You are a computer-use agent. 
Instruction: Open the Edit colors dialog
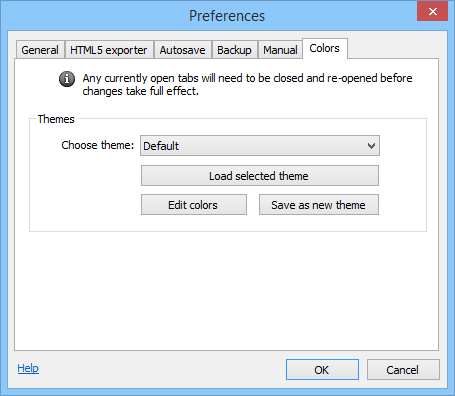pos(194,205)
